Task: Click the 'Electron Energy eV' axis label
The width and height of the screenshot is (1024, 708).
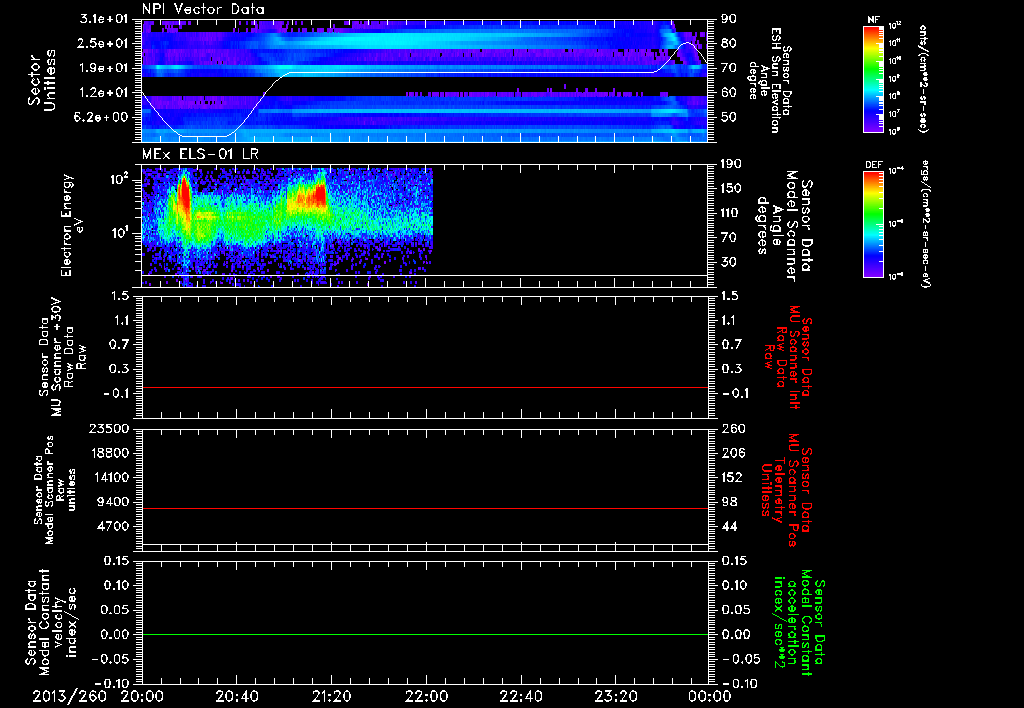Action: [x=73, y=225]
